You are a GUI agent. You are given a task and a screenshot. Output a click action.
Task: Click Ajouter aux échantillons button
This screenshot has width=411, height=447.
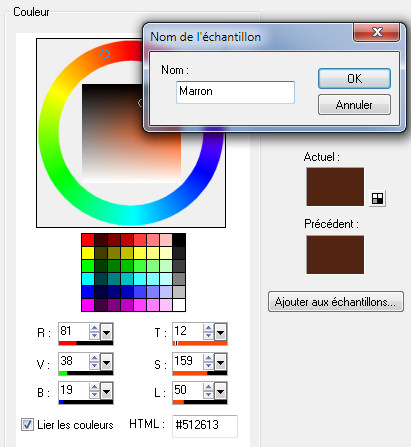pyautogui.click(x=336, y=302)
